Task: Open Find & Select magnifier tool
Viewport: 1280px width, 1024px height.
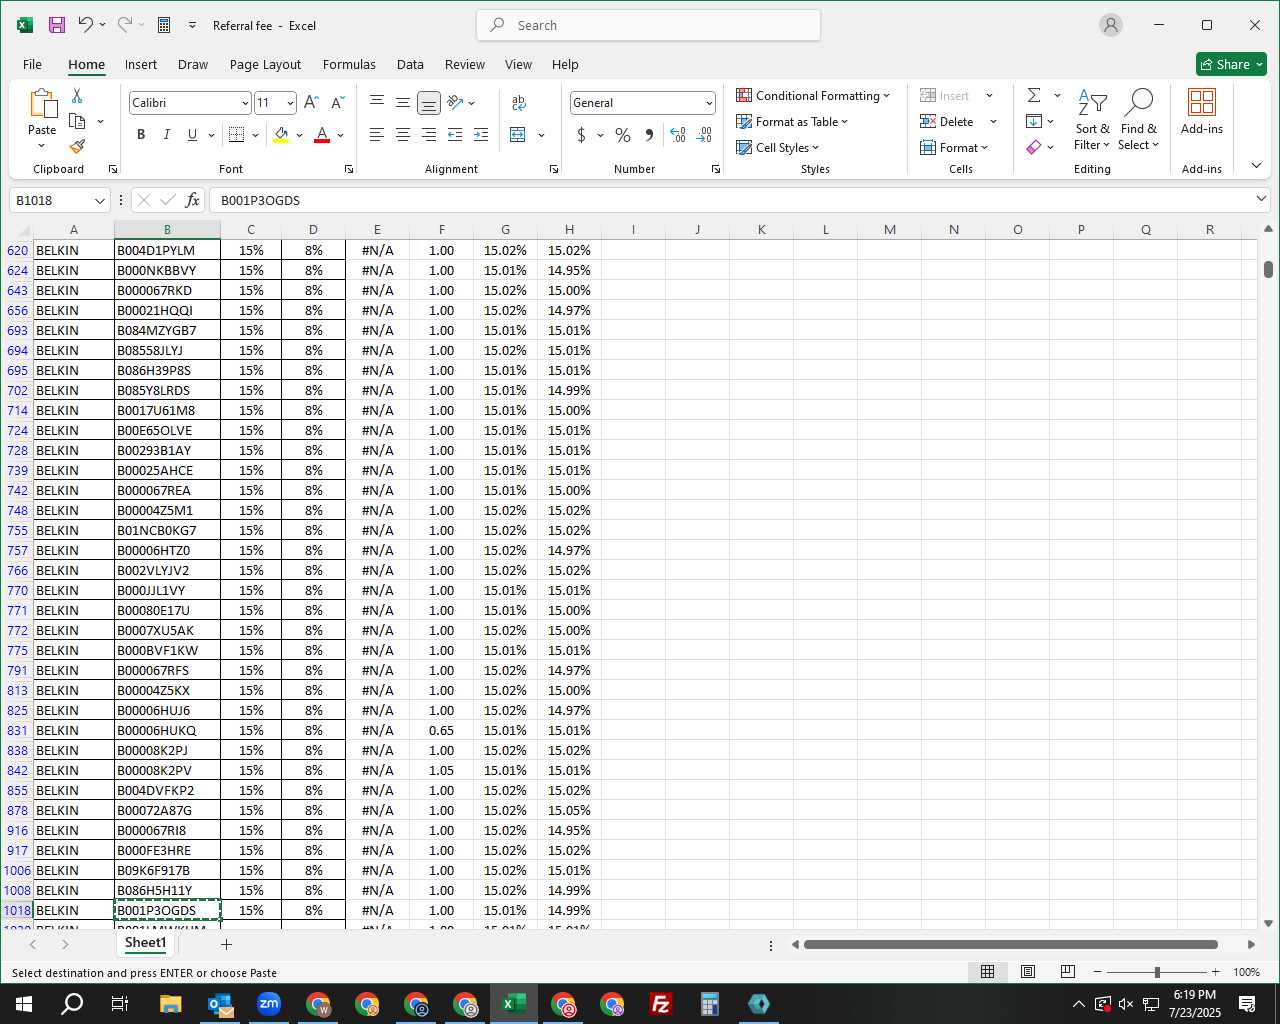Action: [x=1139, y=119]
